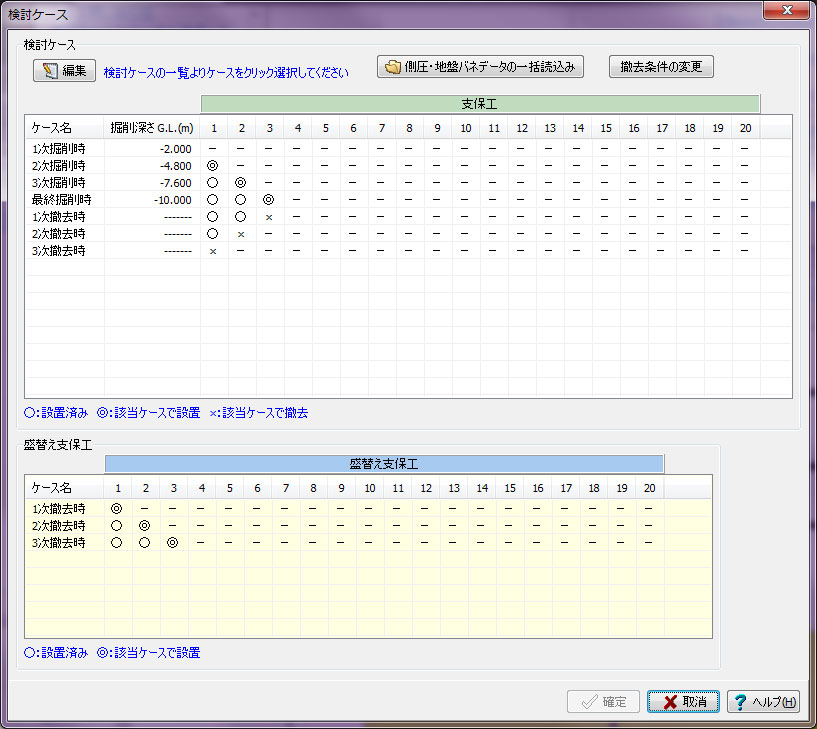This screenshot has width=817, height=729.
Task: Click circle in 3次掘削時 support 1
Action: 212,183
